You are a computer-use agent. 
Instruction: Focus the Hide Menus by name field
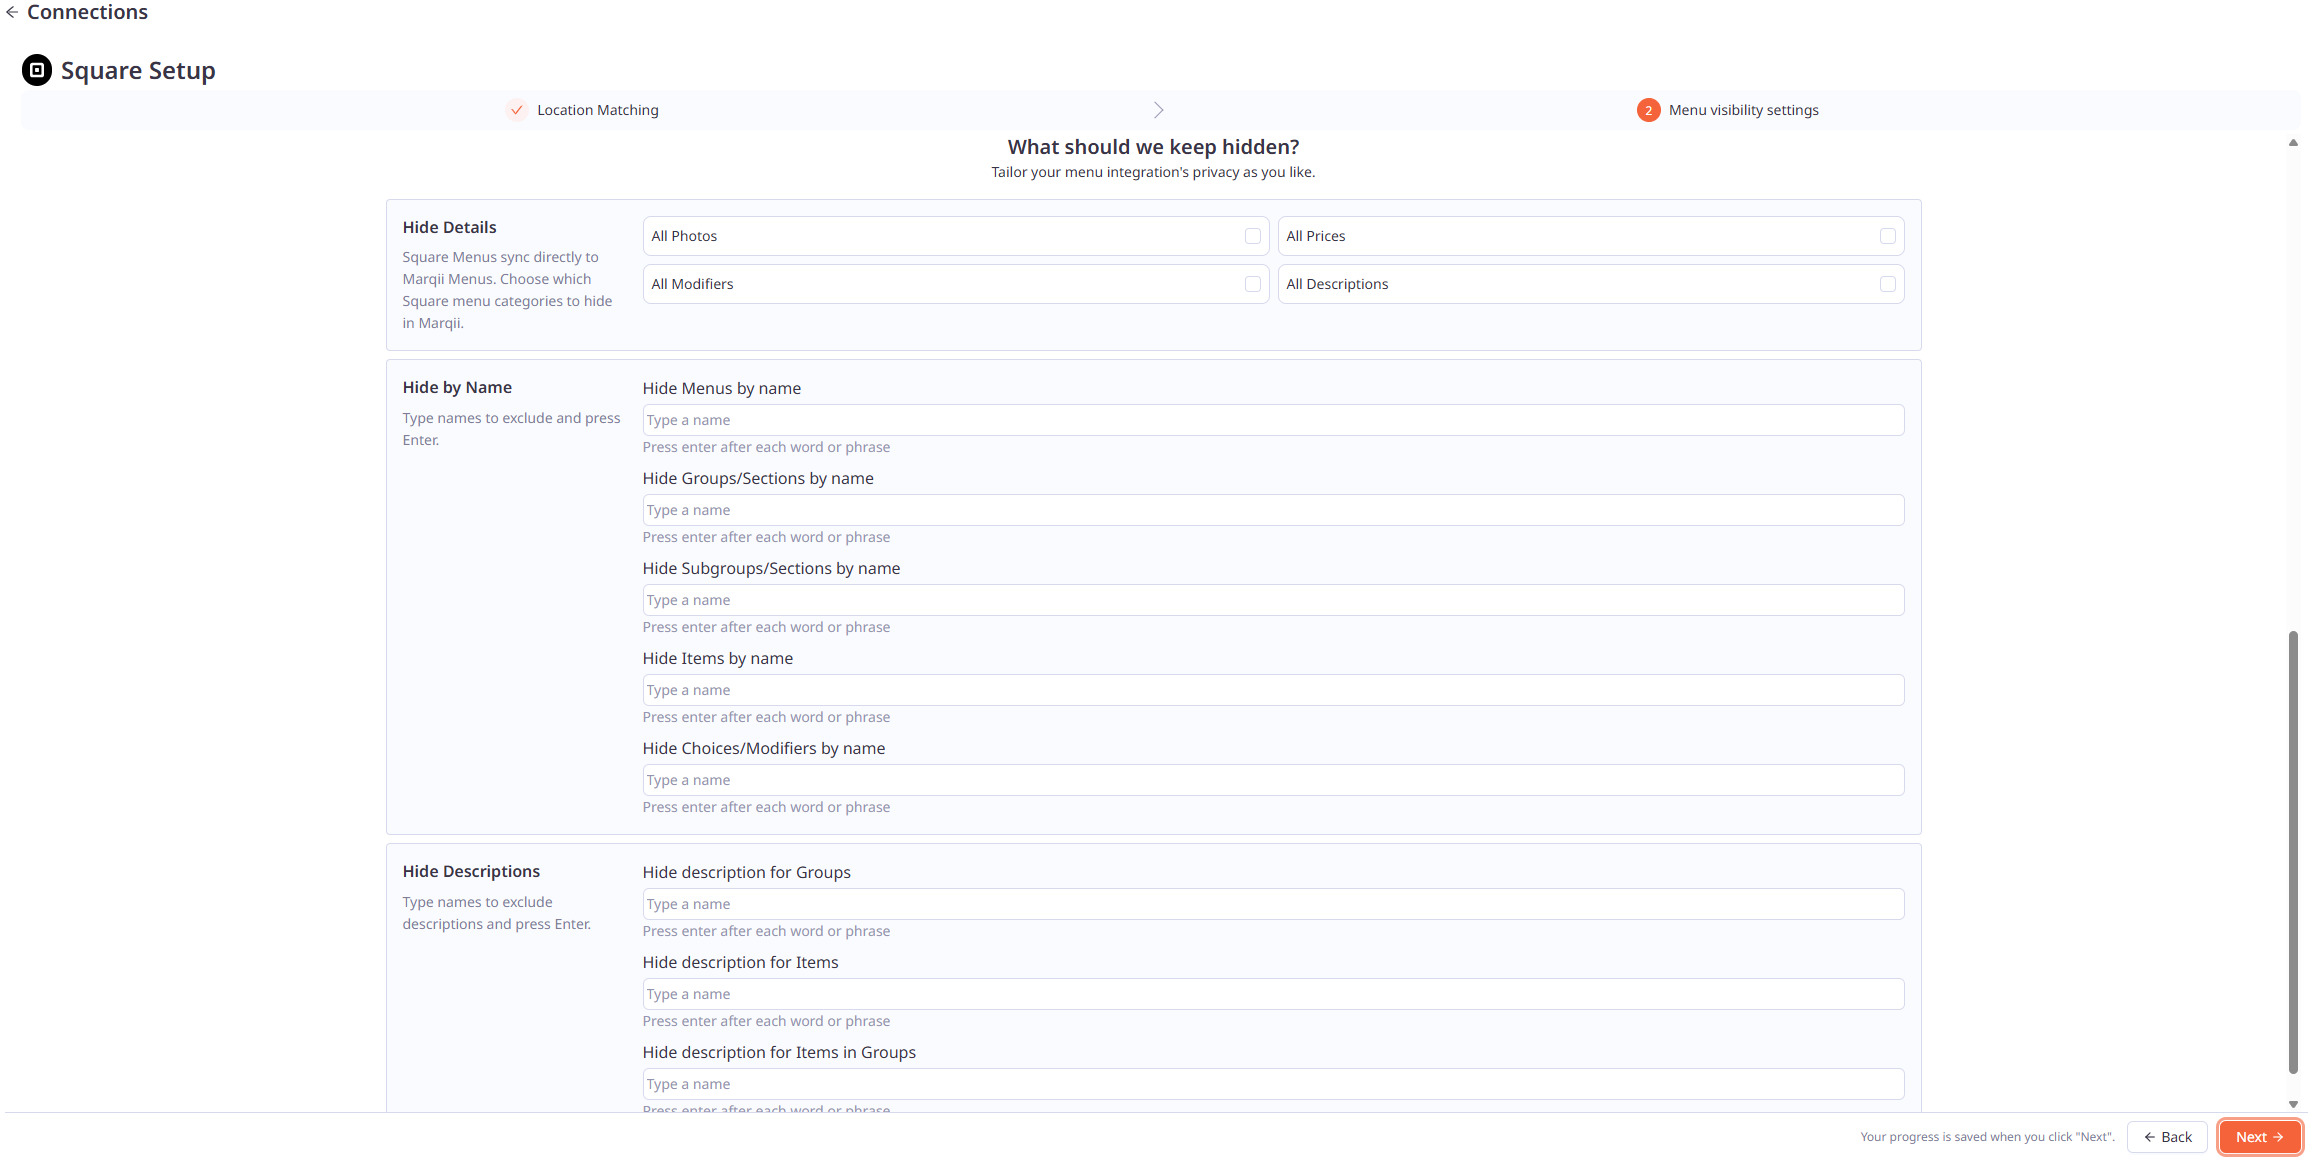pyautogui.click(x=1273, y=420)
